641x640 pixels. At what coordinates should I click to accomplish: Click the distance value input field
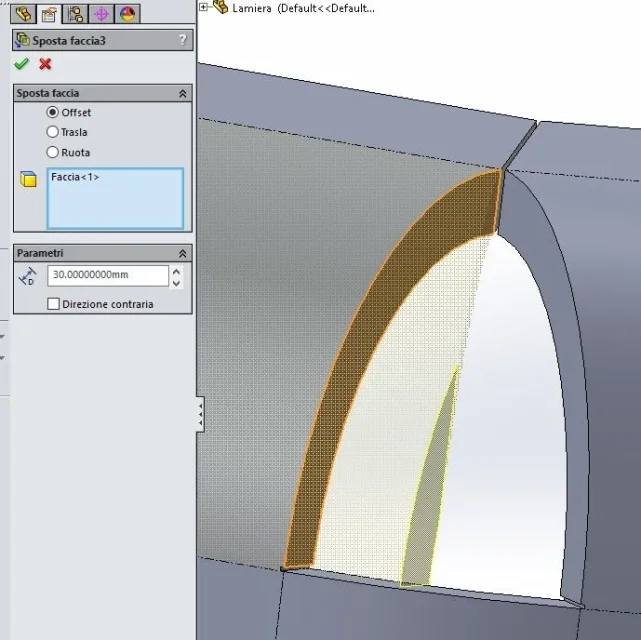tap(108, 275)
